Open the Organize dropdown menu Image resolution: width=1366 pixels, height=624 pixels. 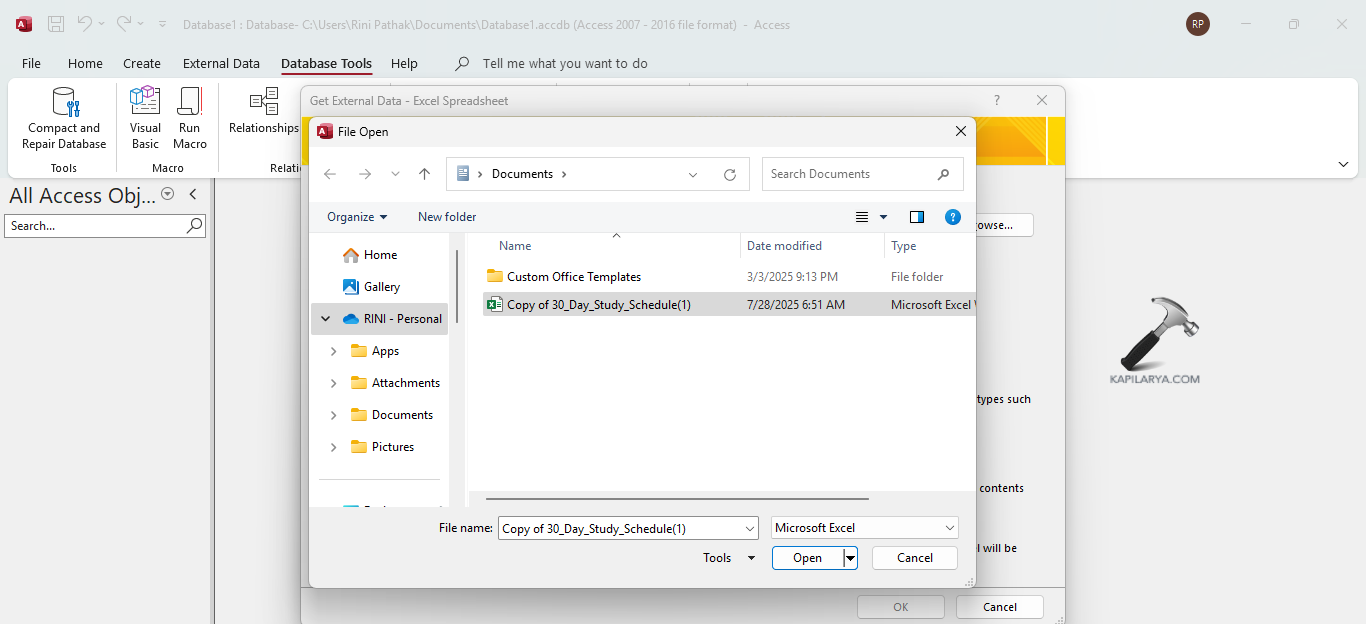(357, 217)
